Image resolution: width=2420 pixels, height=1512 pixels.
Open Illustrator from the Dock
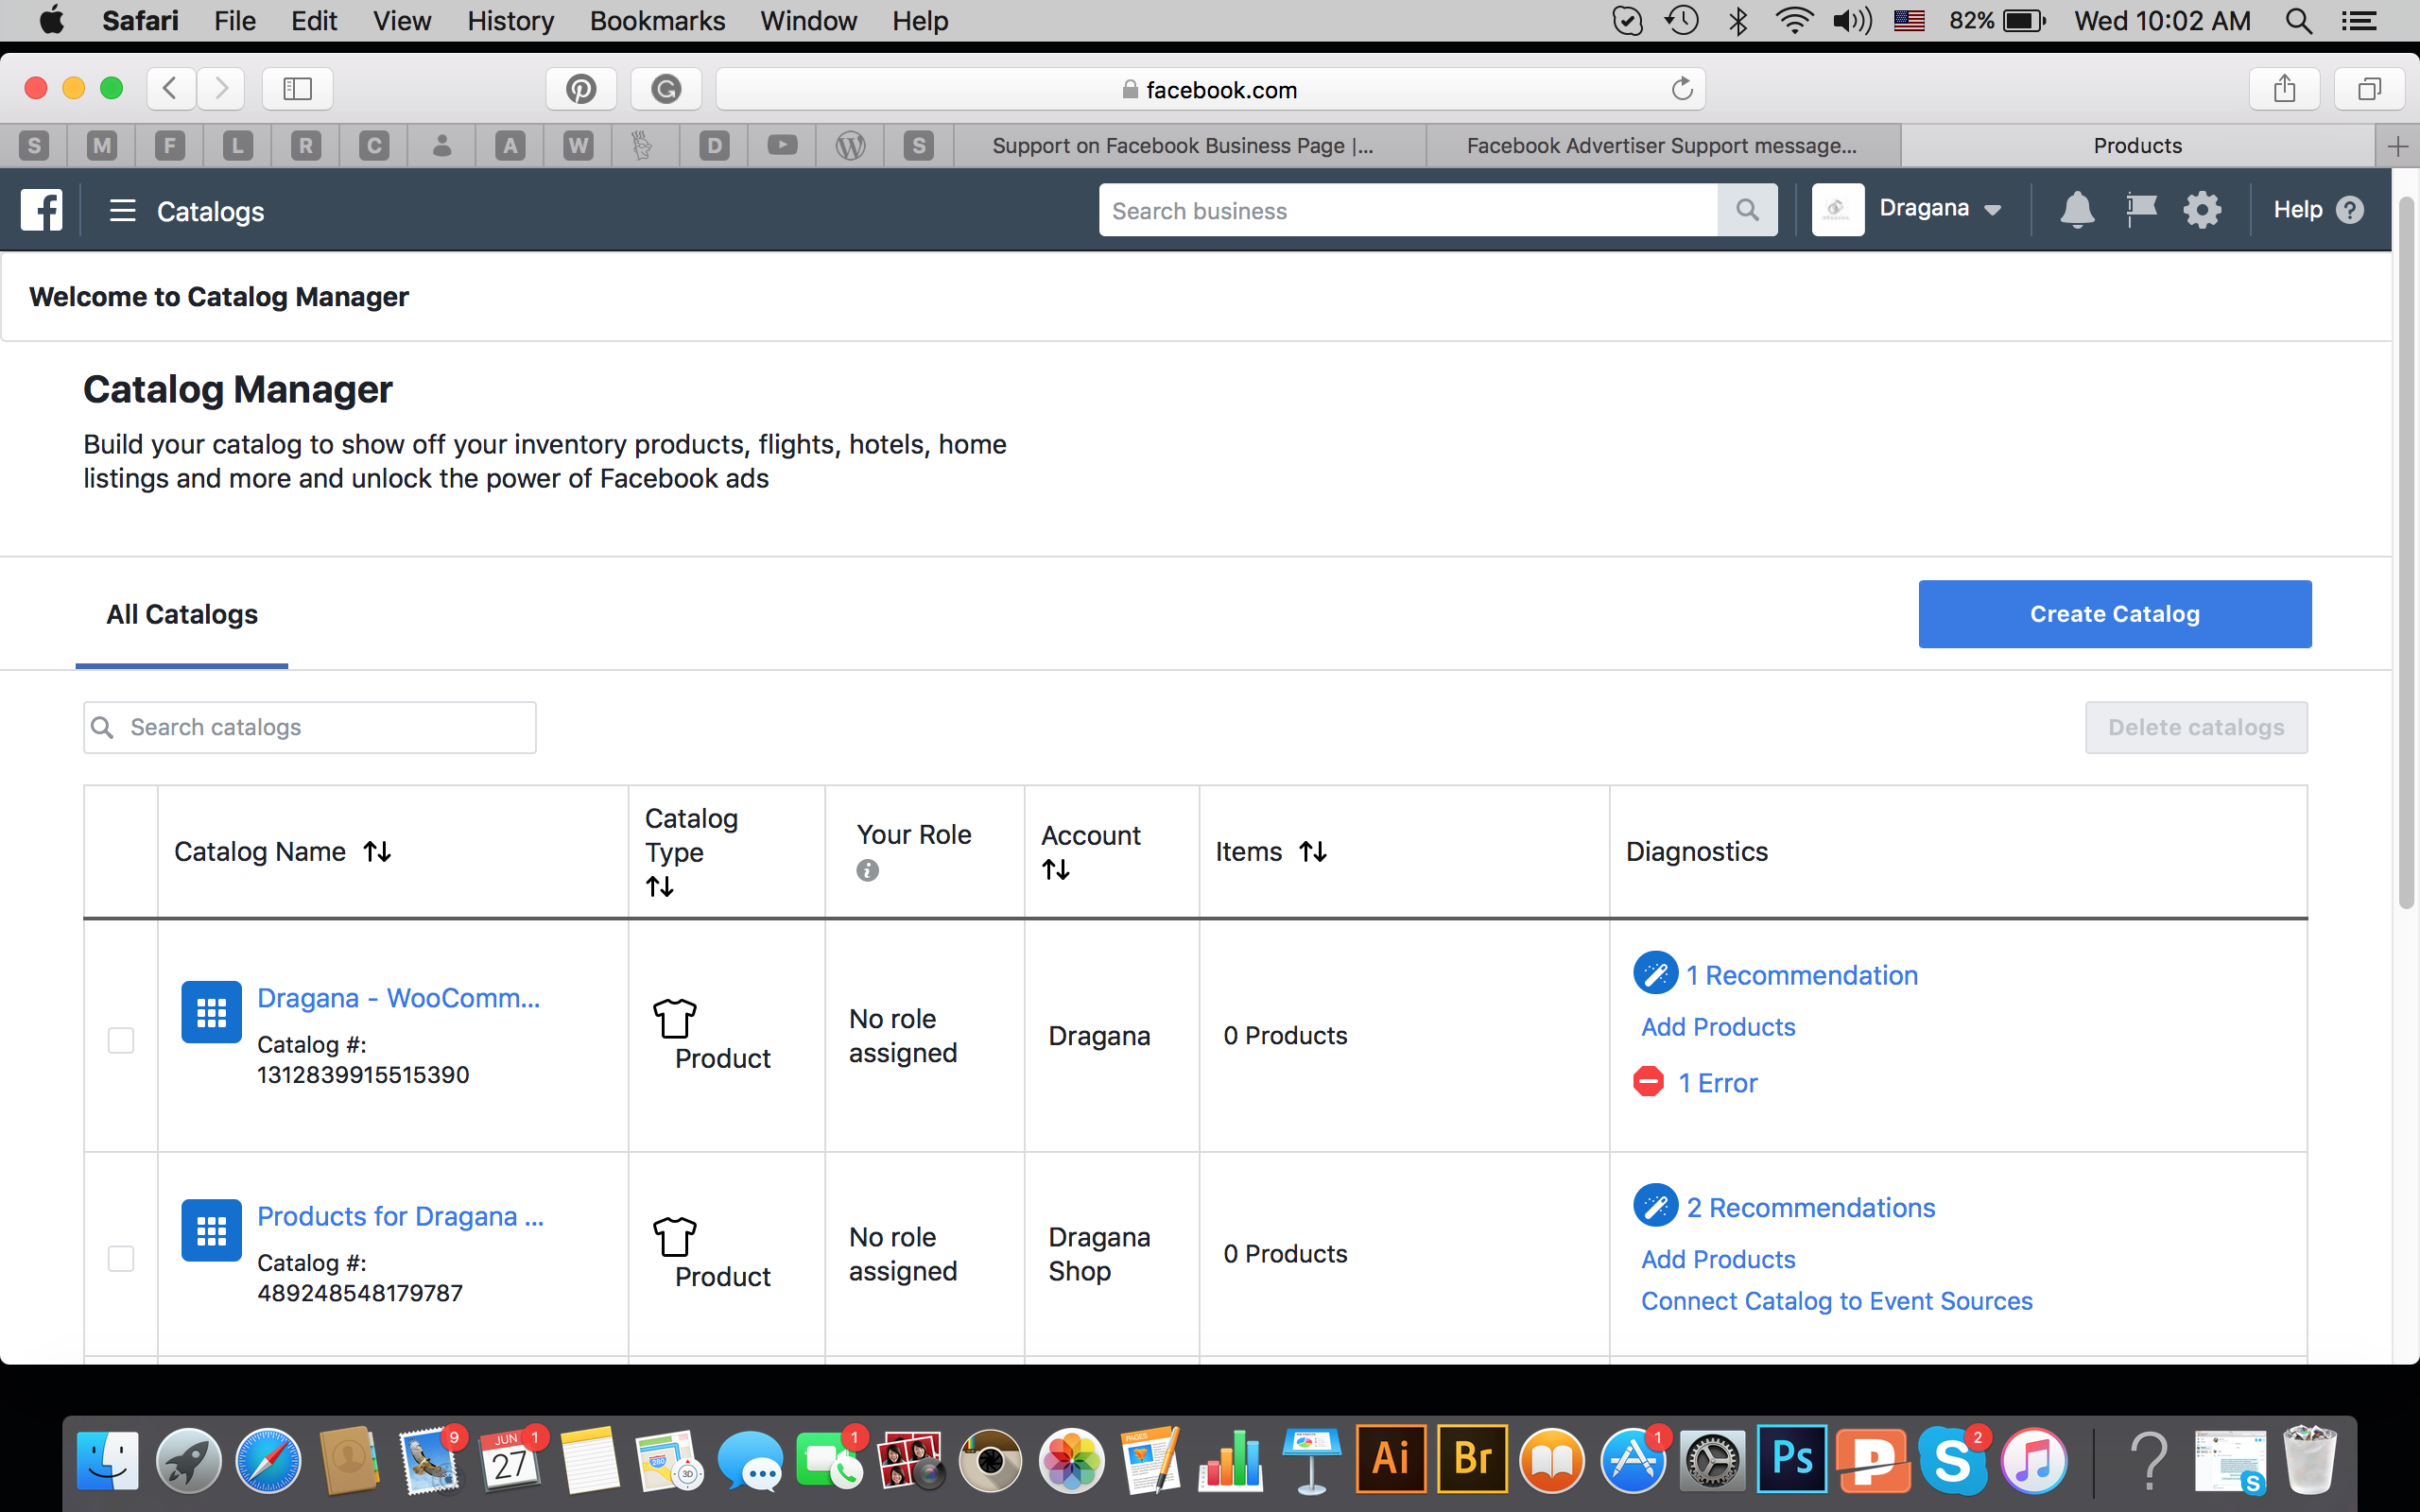coord(1391,1459)
